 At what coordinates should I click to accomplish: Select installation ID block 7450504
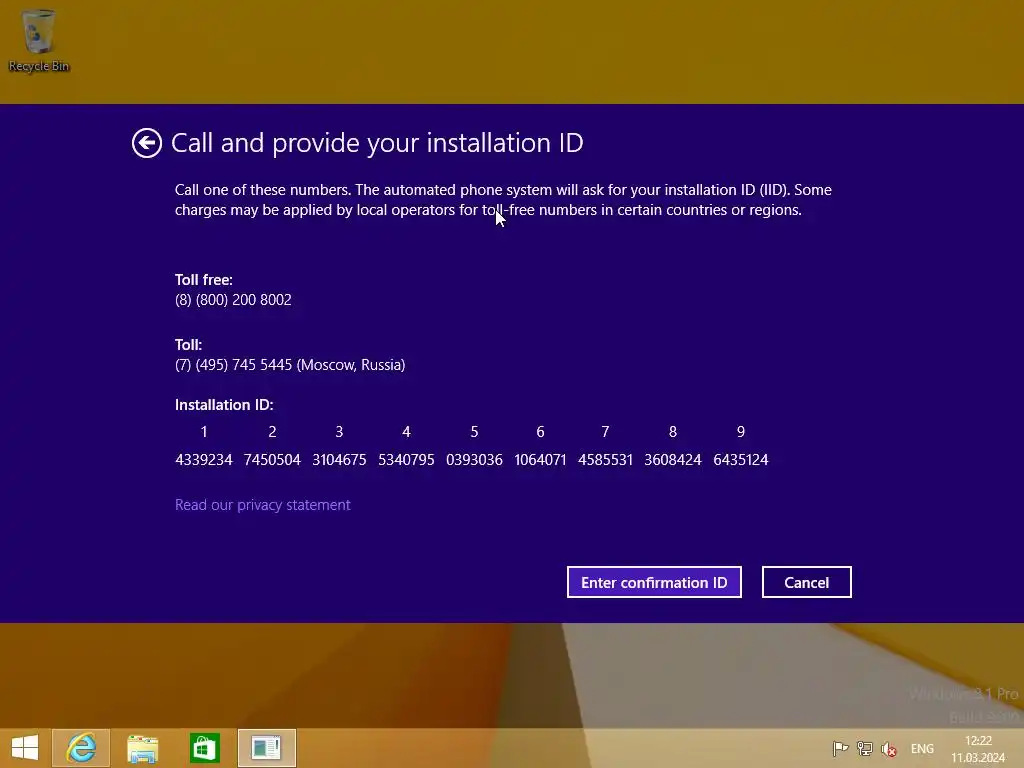(272, 460)
